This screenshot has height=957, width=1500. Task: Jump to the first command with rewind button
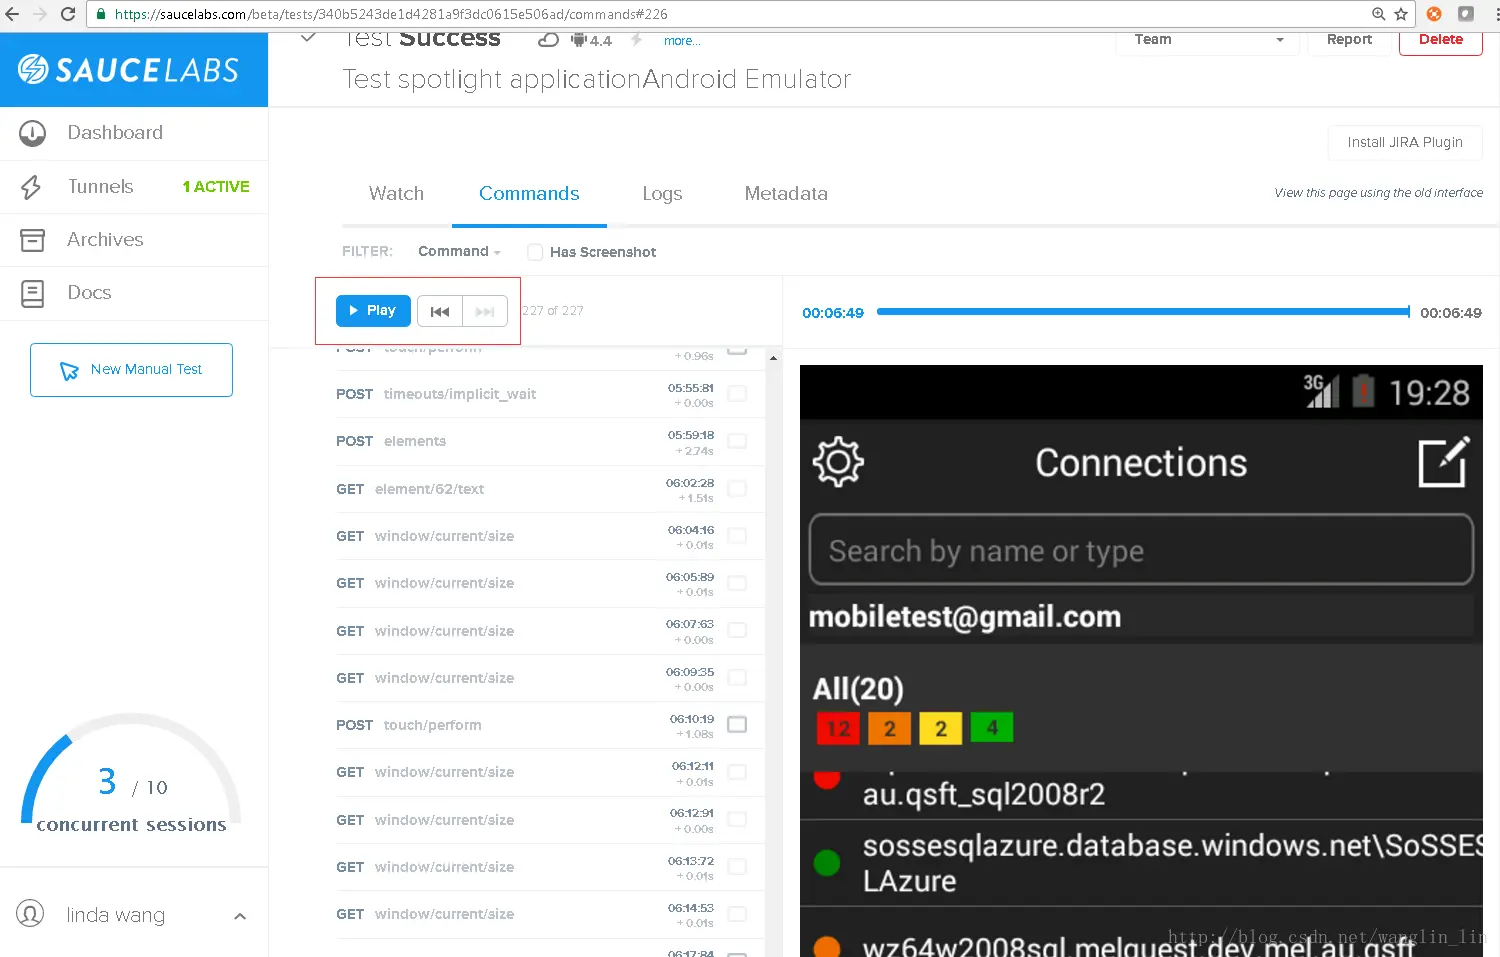[440, 311]
